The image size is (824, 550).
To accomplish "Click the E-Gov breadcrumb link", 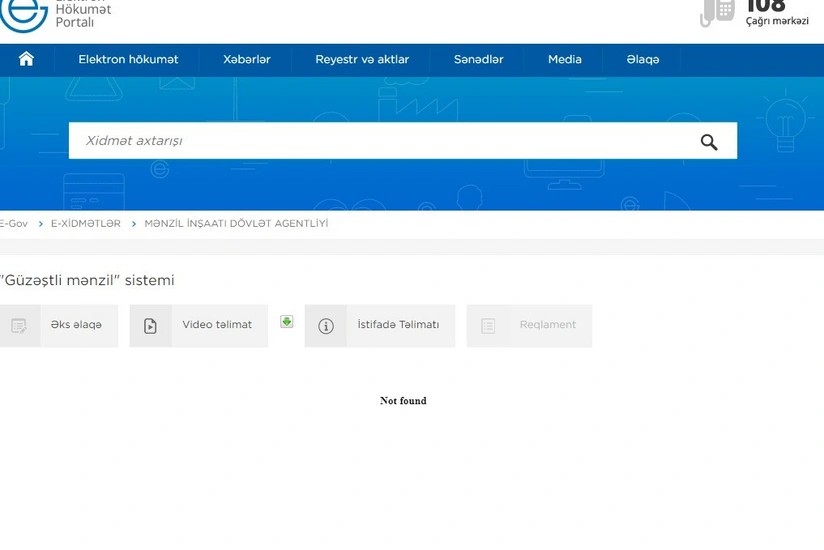I will [14, 224].
